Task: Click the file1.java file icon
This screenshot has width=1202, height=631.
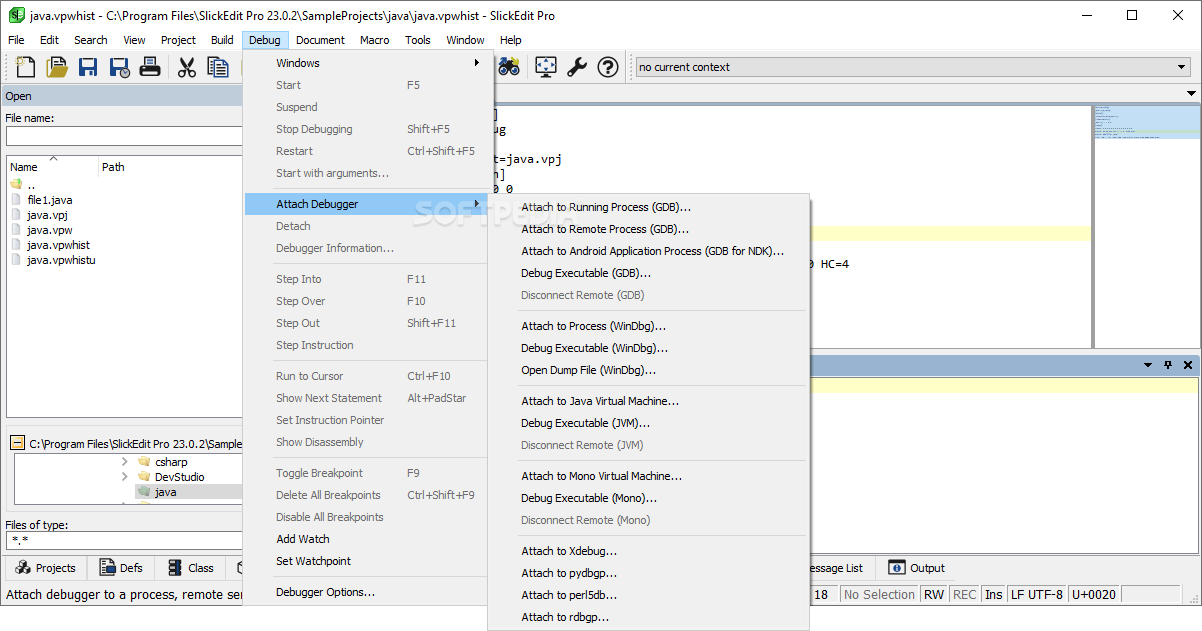Action: coord(16,200)
